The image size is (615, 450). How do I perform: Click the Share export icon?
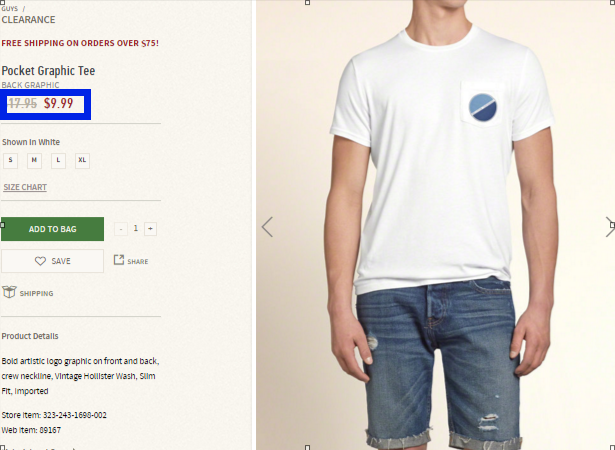119,259
